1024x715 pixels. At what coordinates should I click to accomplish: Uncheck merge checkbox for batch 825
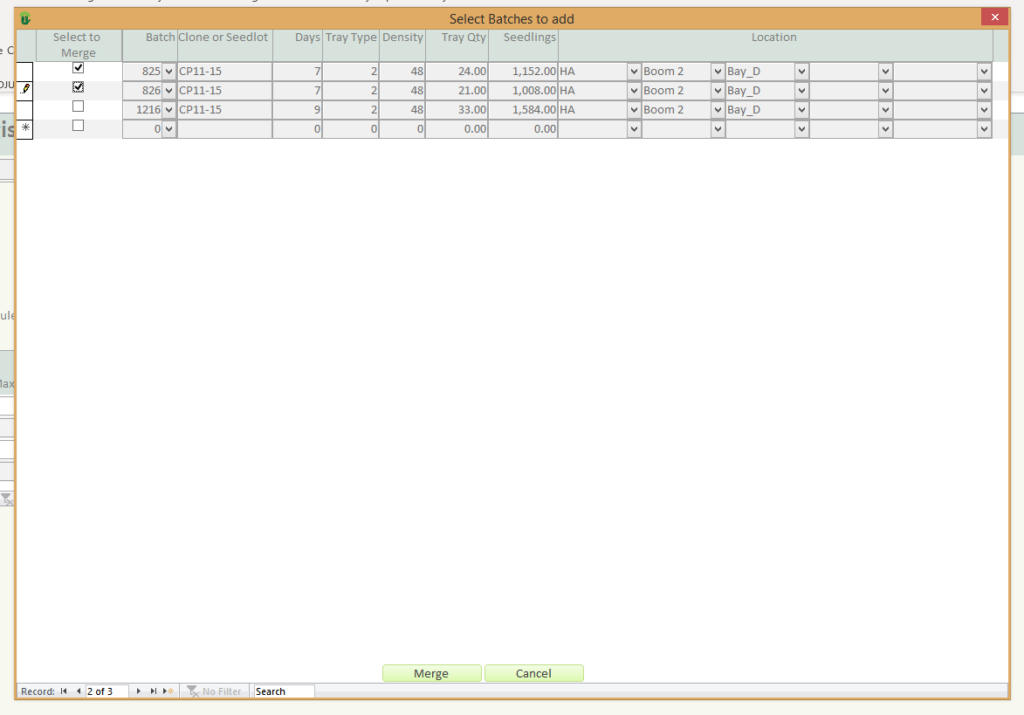pos(78,68)
